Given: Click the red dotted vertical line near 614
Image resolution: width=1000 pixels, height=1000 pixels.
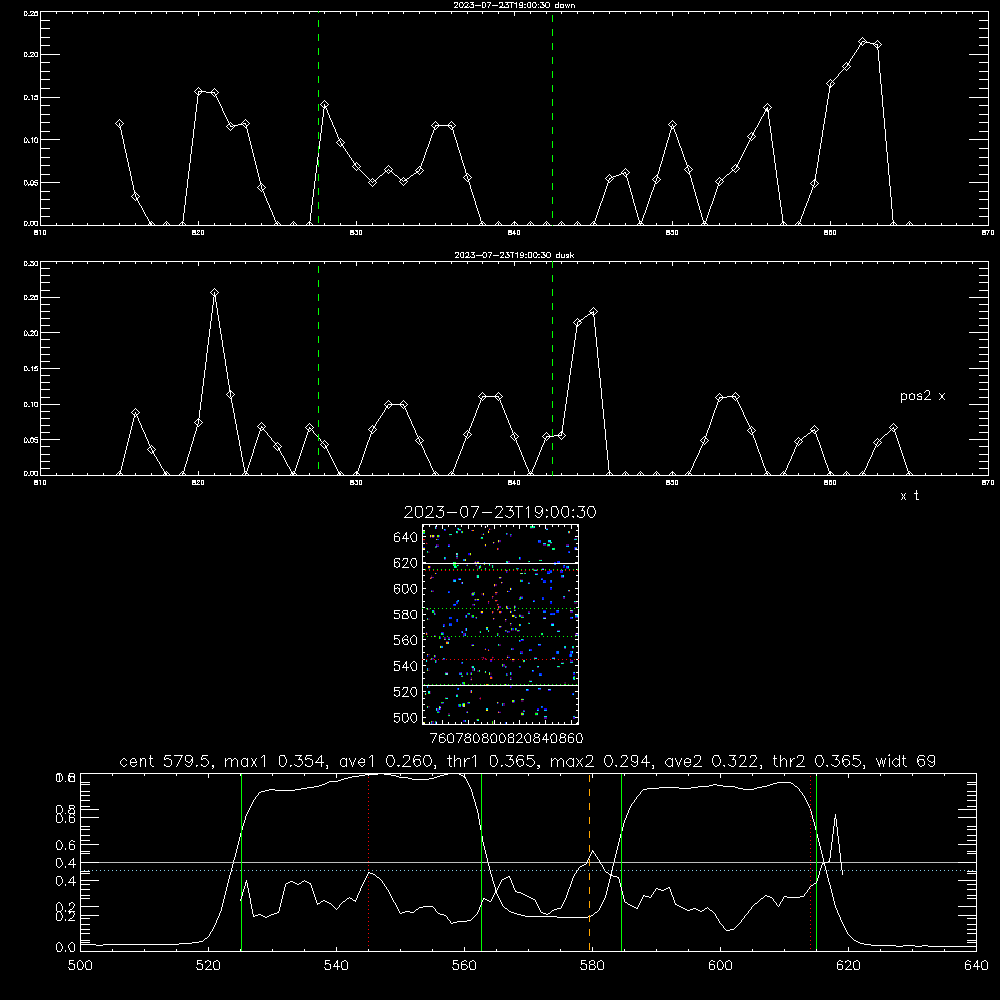Looking at the screenshot, I should coord(811,862).
